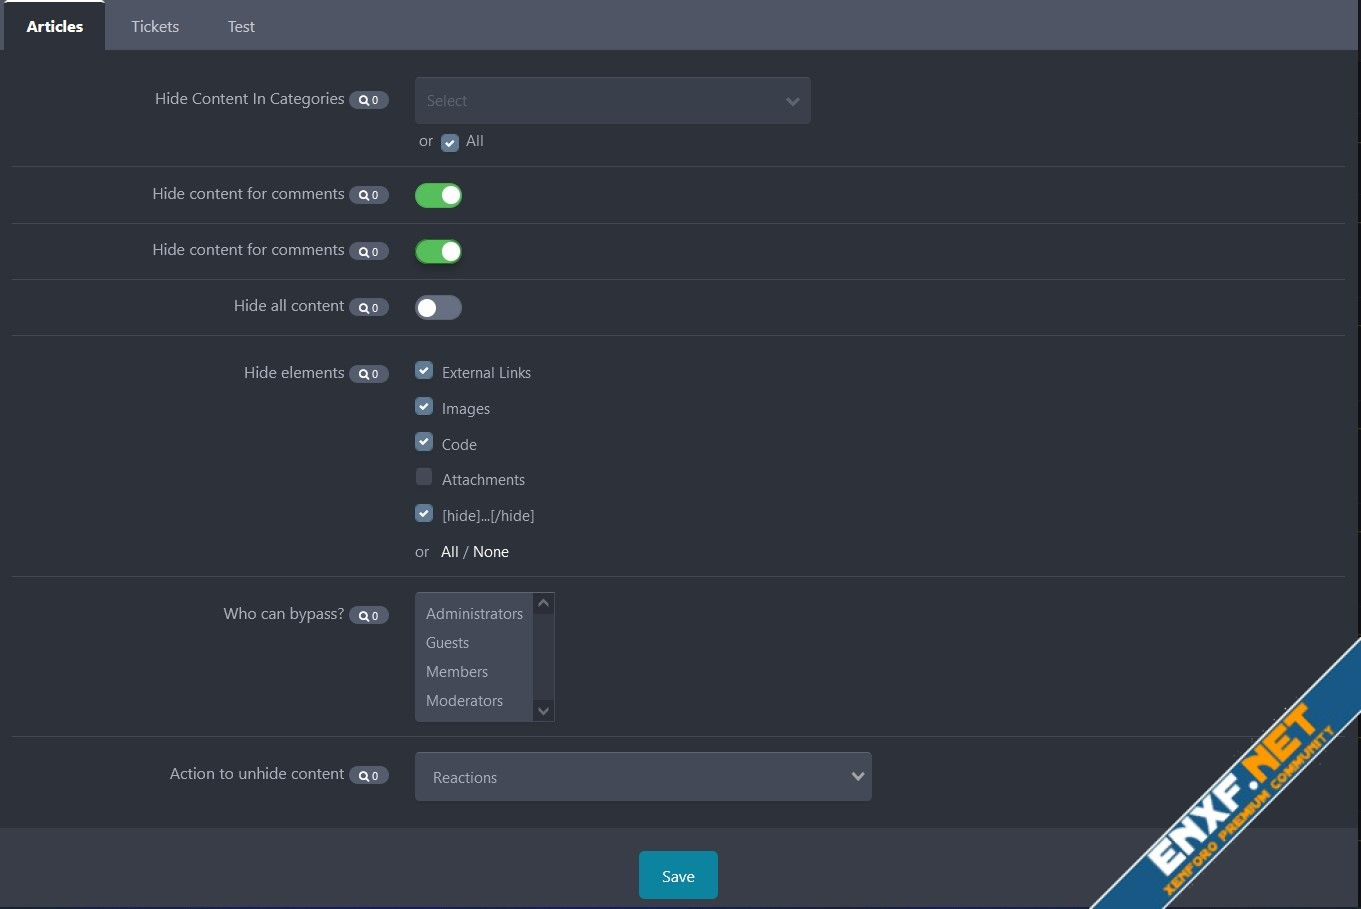Open the Test tab
Screen dimensions: 1361x909
(241, 27)
